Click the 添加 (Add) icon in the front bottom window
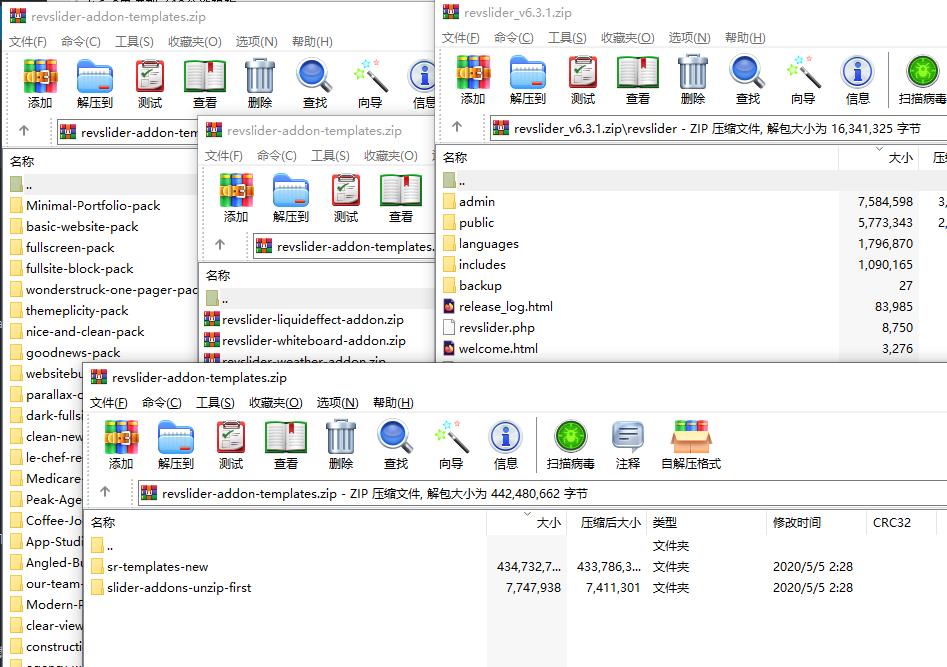 pyautogui.click(x=121, y=445)
